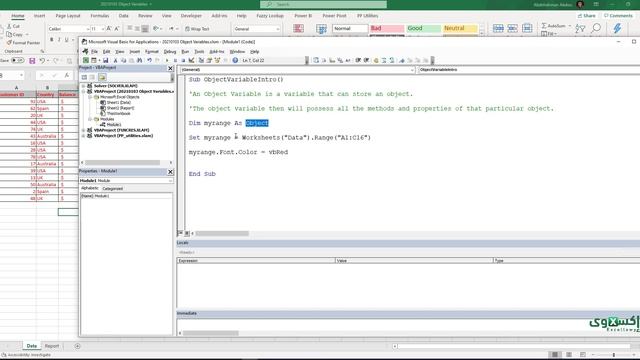Run the macro with the play icon

[167, 60]
